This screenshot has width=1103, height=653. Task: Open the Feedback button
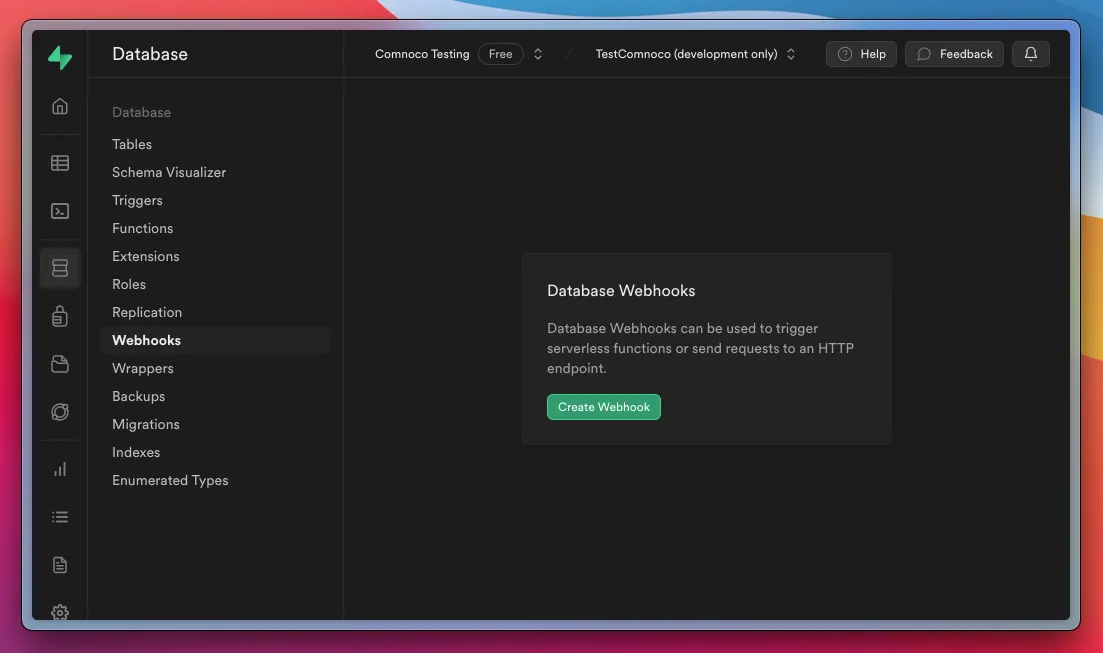pyautogui.click(x=954, y=54)
